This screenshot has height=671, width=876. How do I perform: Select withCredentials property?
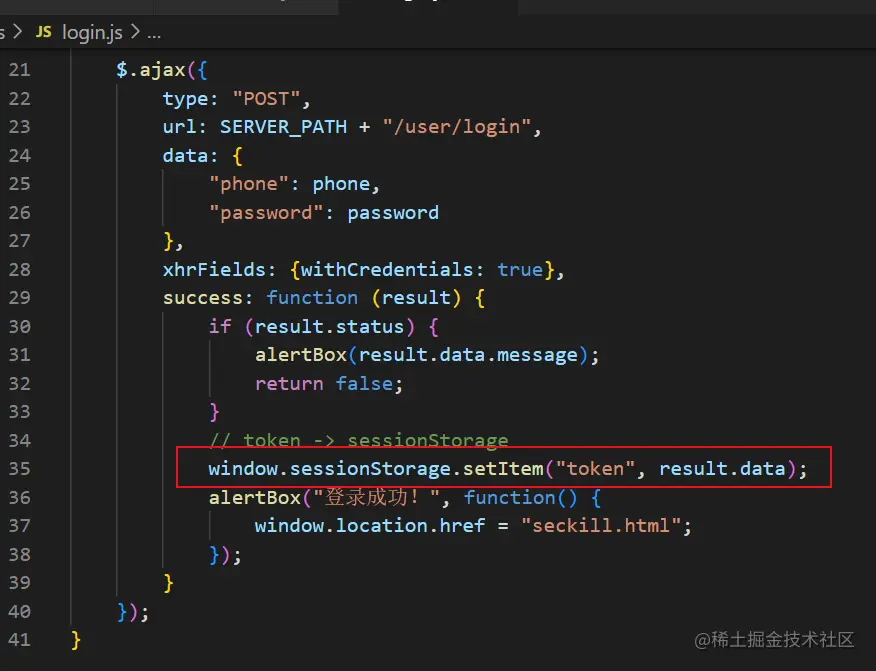(x=387, y=270)
